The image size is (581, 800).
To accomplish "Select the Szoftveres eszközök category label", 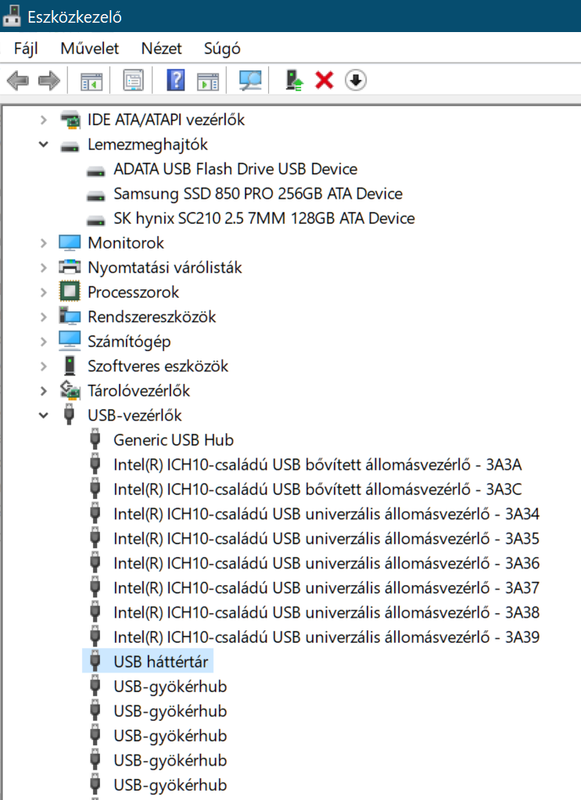I will [x=158, y=366].
